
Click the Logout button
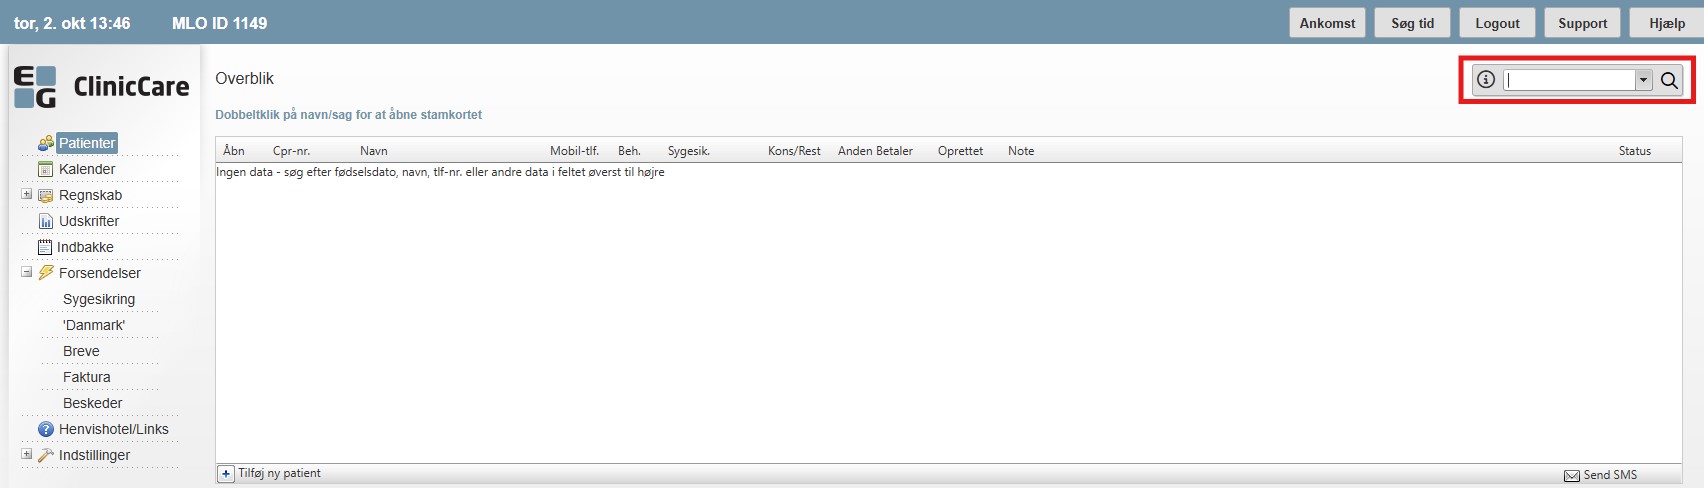pyautogui.click(x=1497, y=23)
